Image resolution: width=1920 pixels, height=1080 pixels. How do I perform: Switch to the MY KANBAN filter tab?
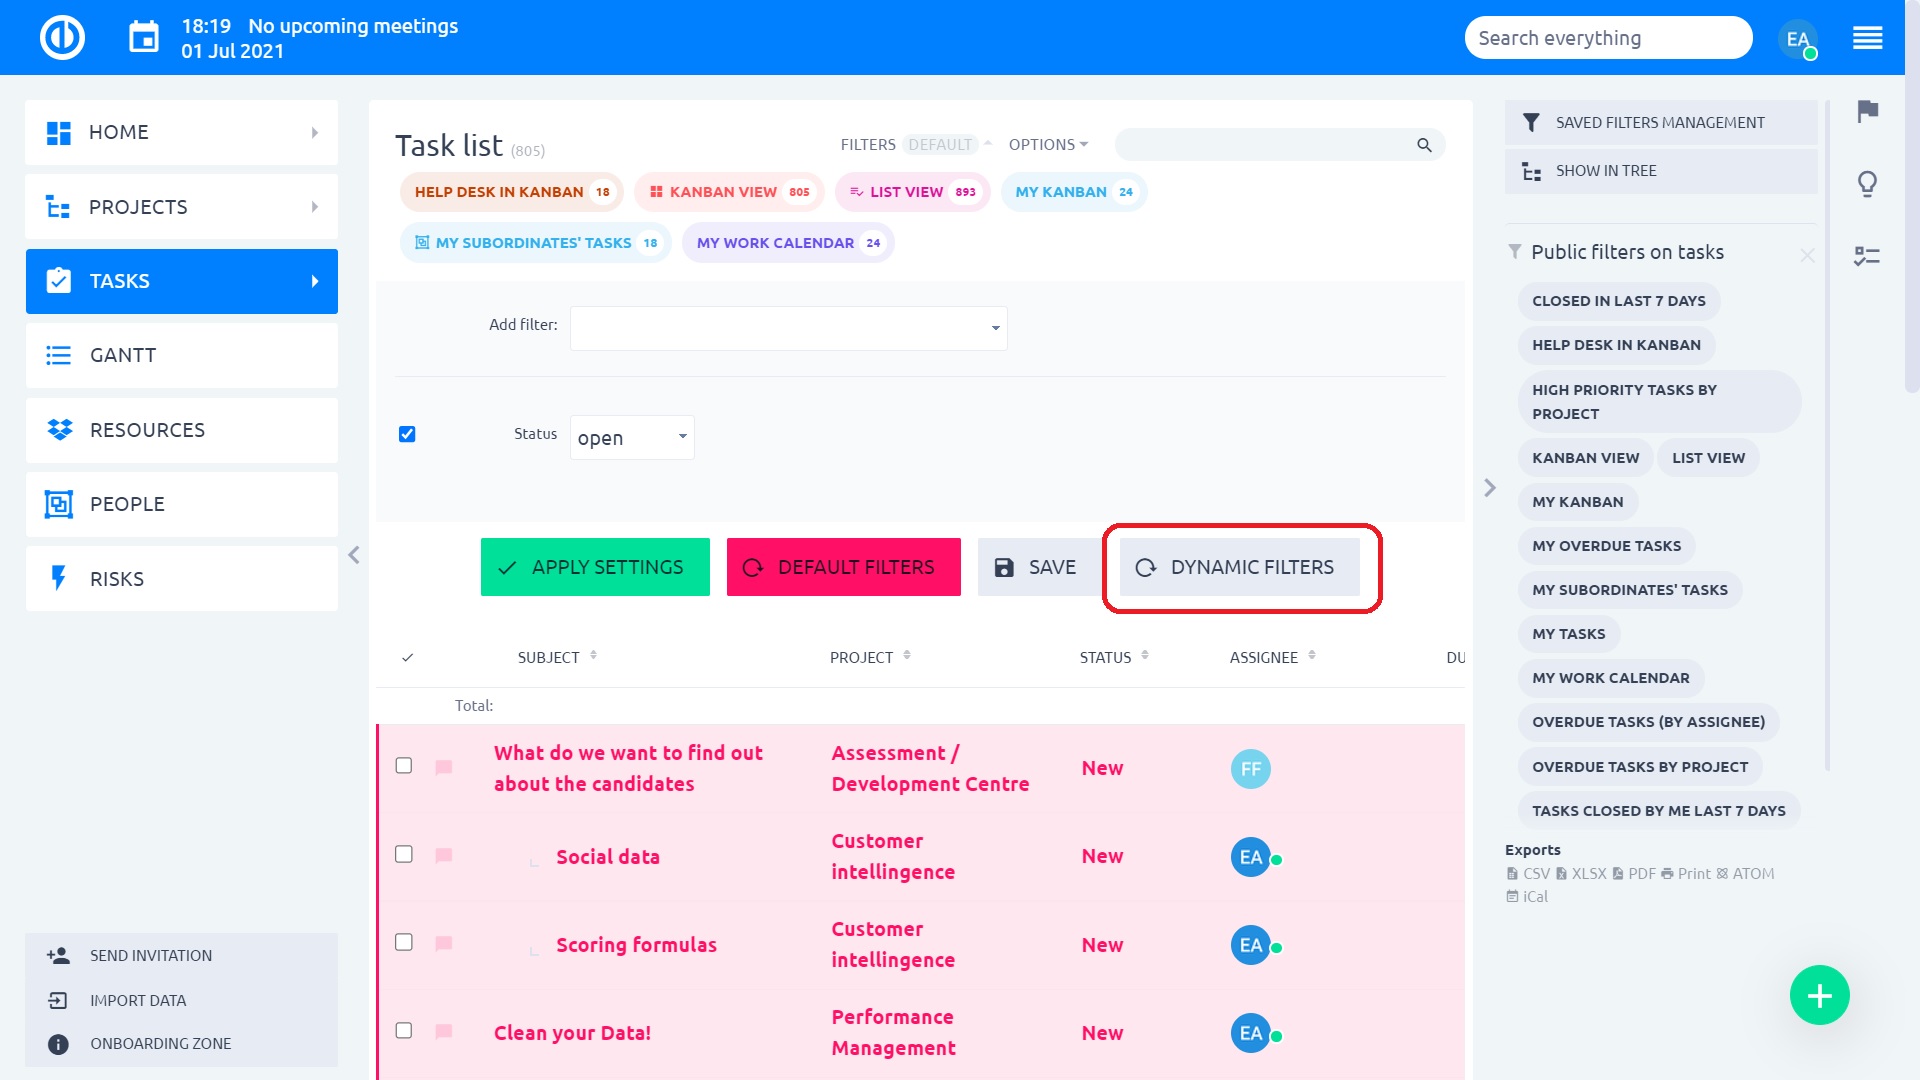coord(1073,192)
